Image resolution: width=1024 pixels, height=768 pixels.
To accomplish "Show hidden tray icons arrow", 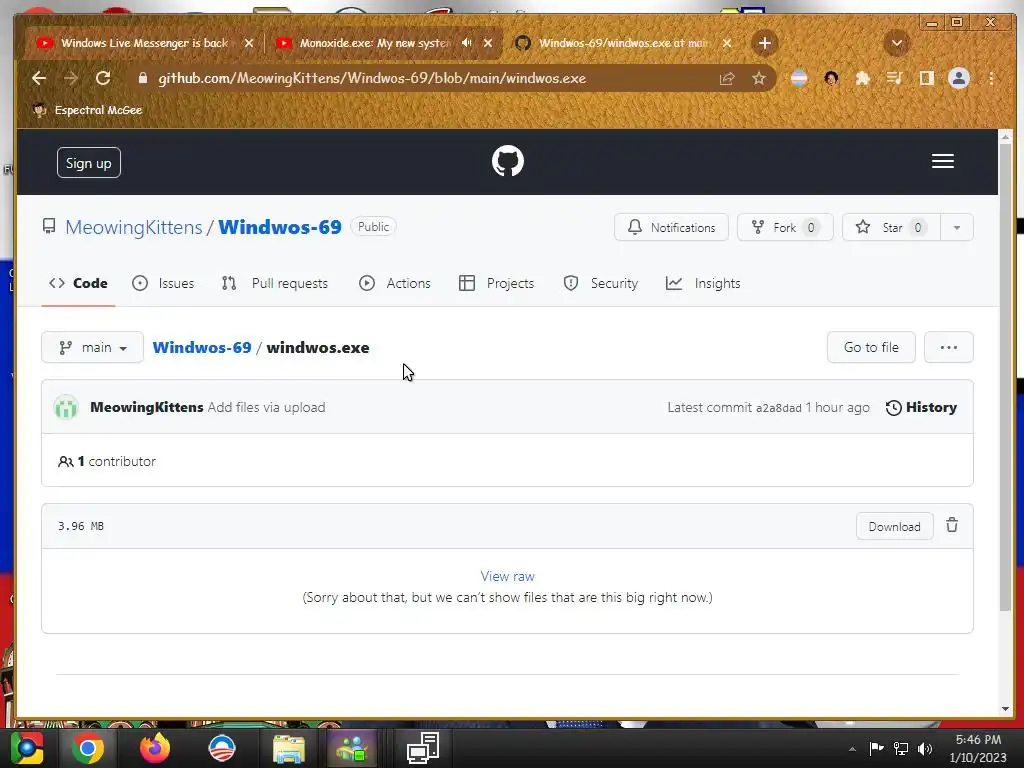I will (x=852, y=749).
